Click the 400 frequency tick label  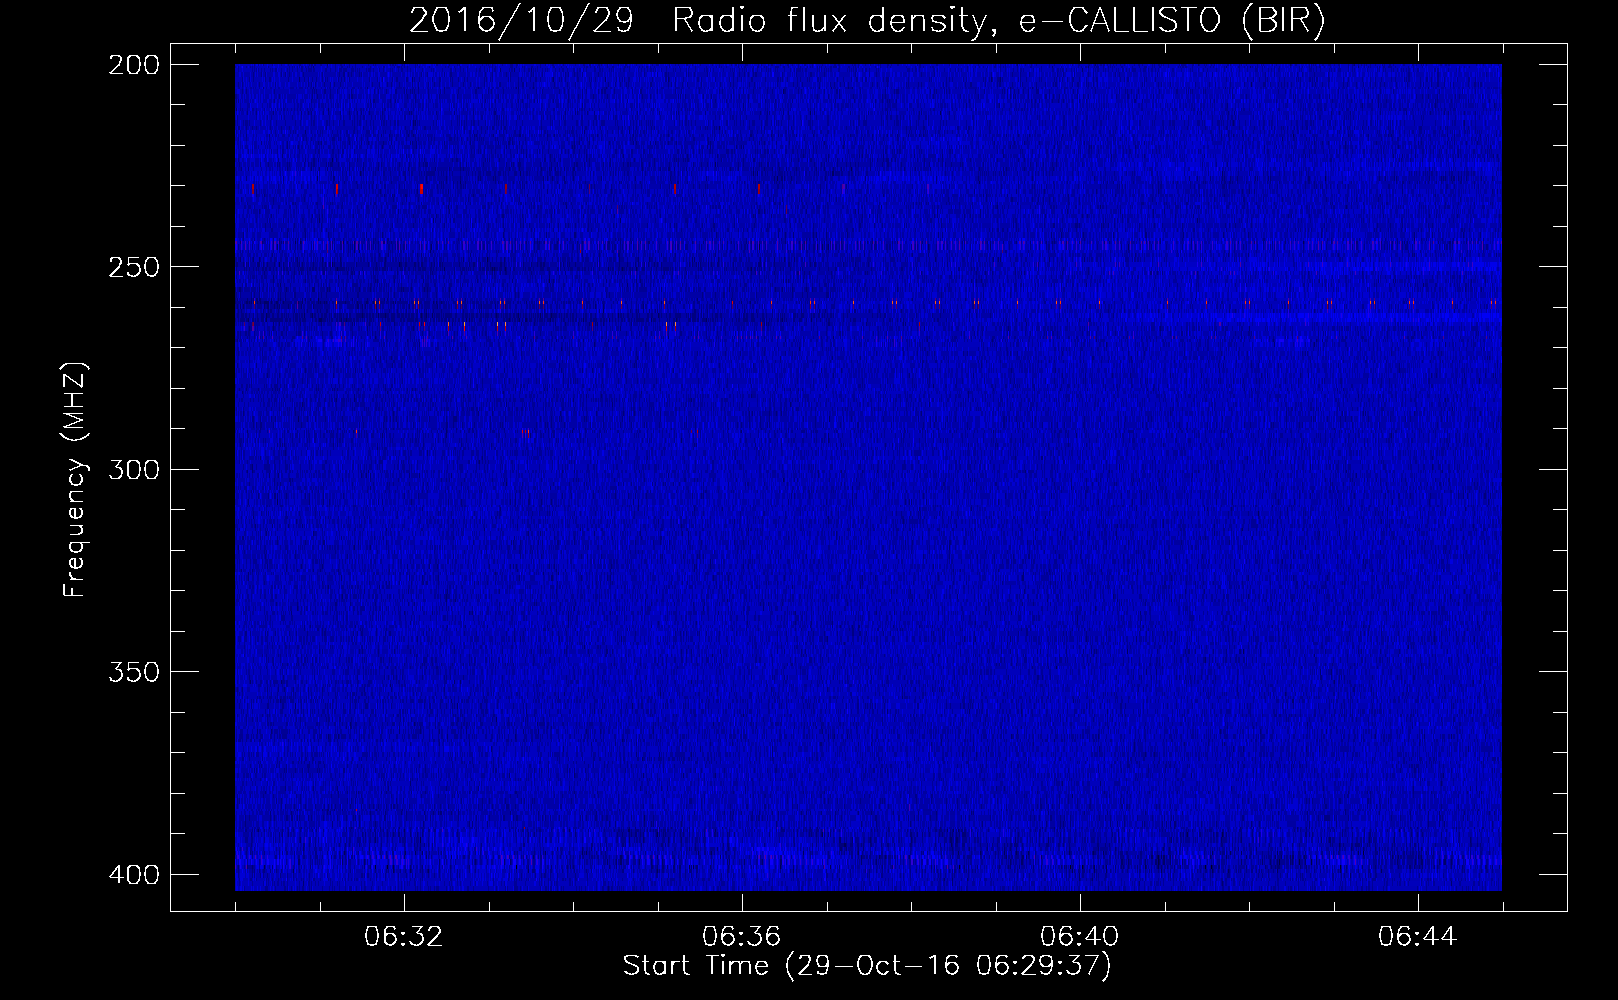(133, 875)
